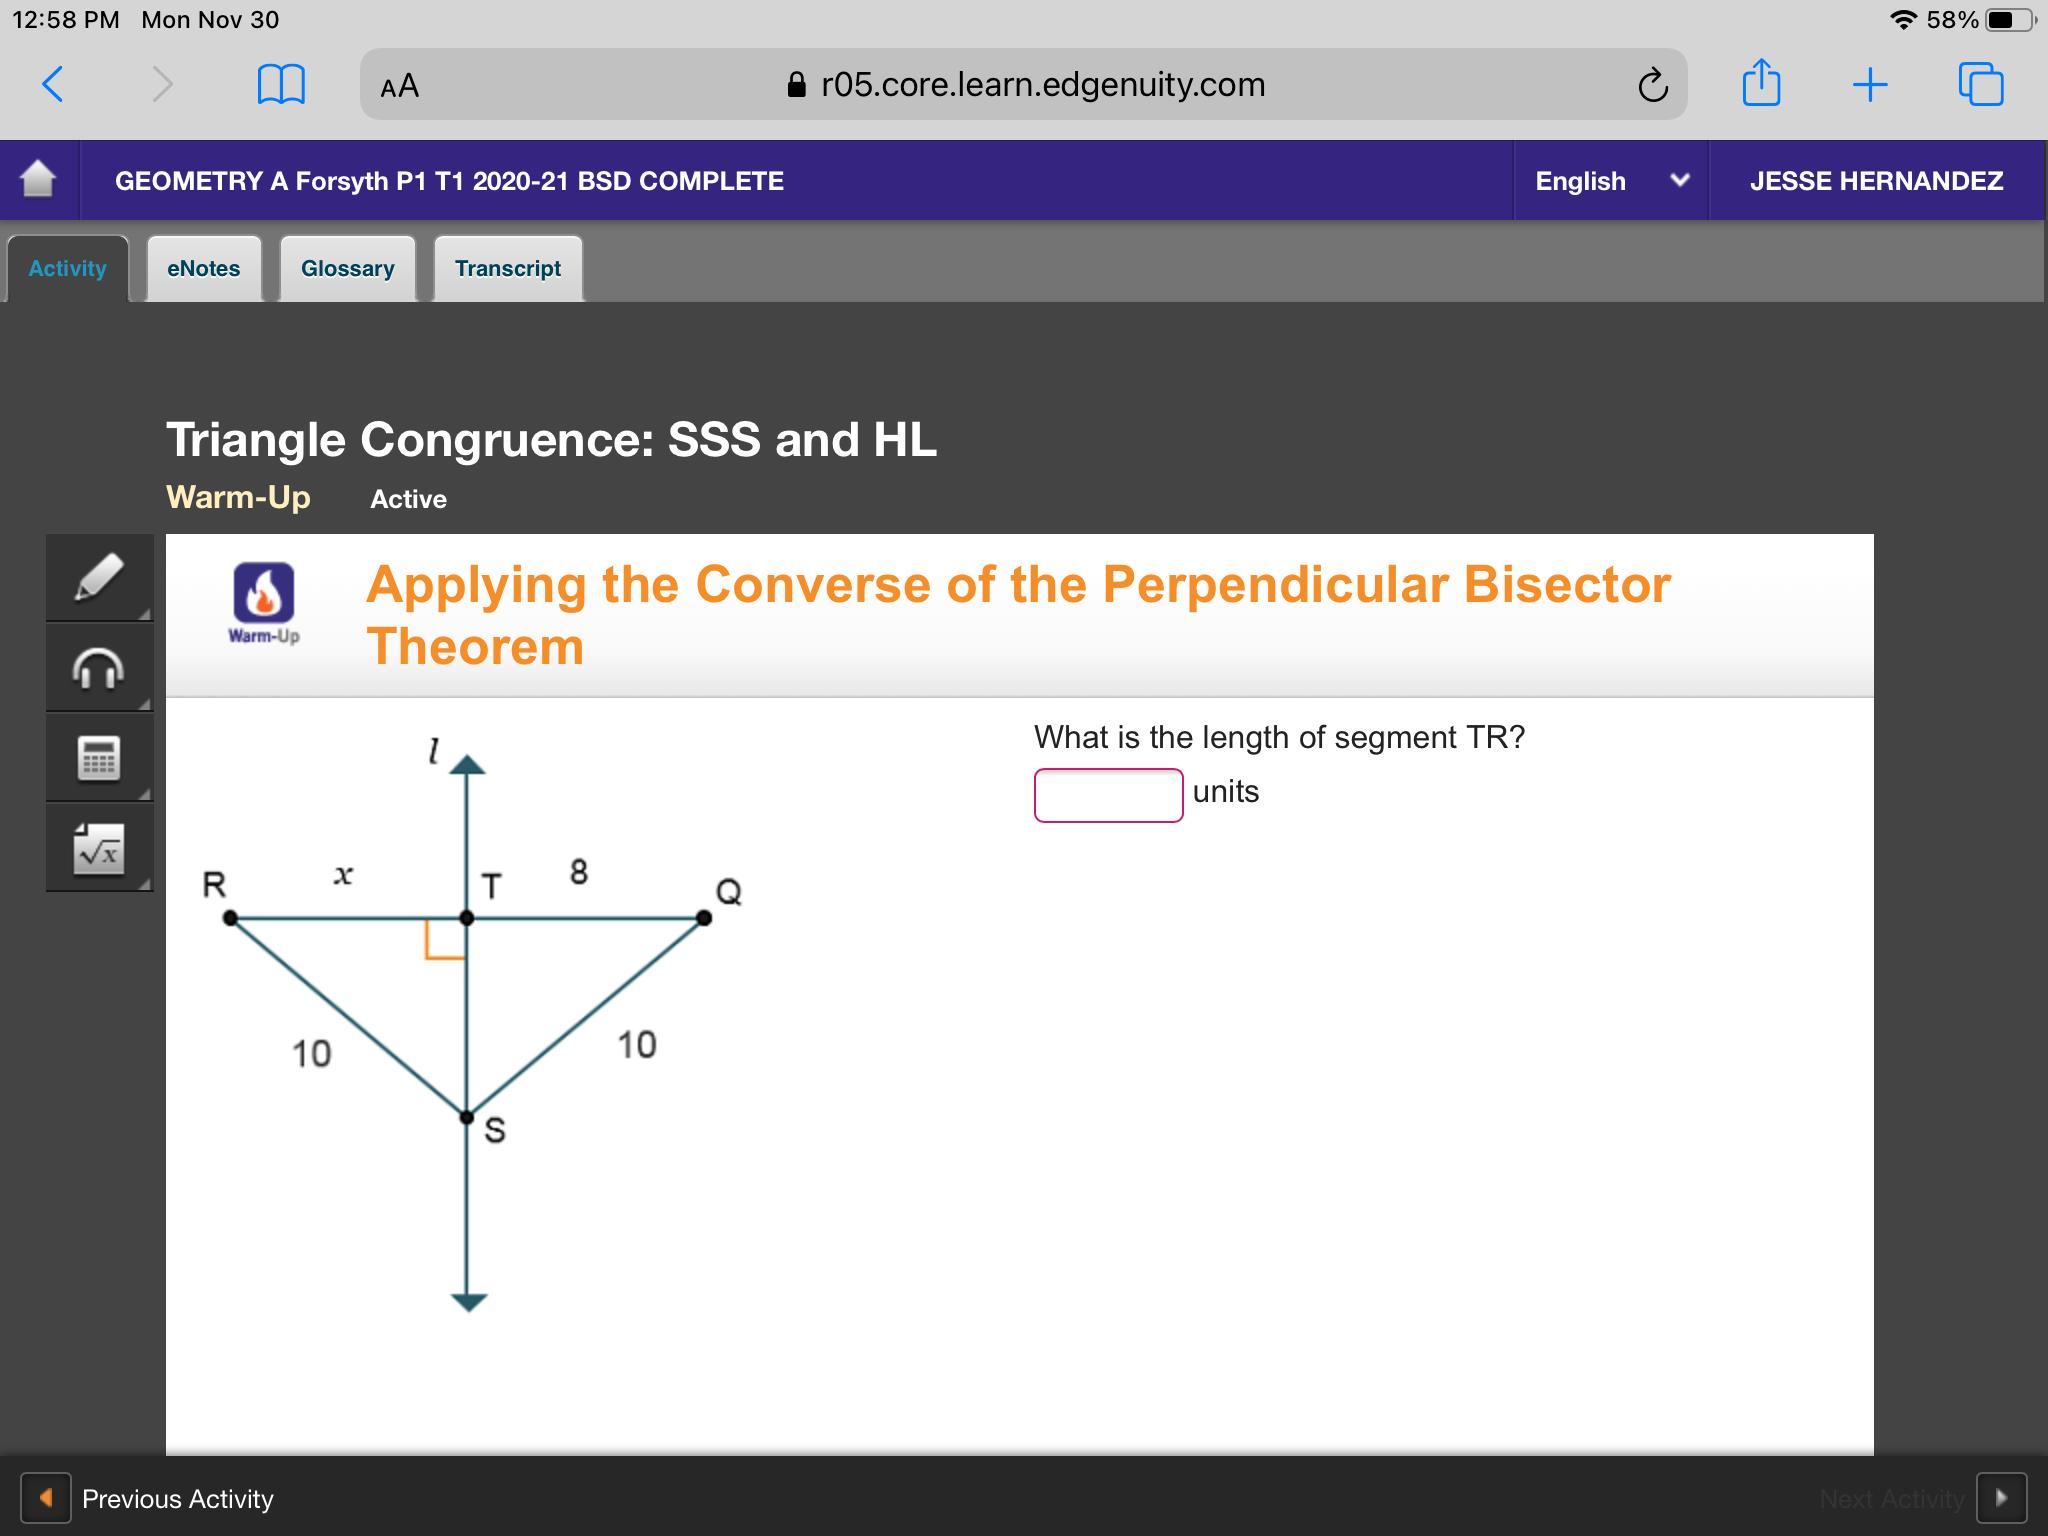Switch to the Transcript tab
The image size is (2048, 1536).
pos(507,268)
